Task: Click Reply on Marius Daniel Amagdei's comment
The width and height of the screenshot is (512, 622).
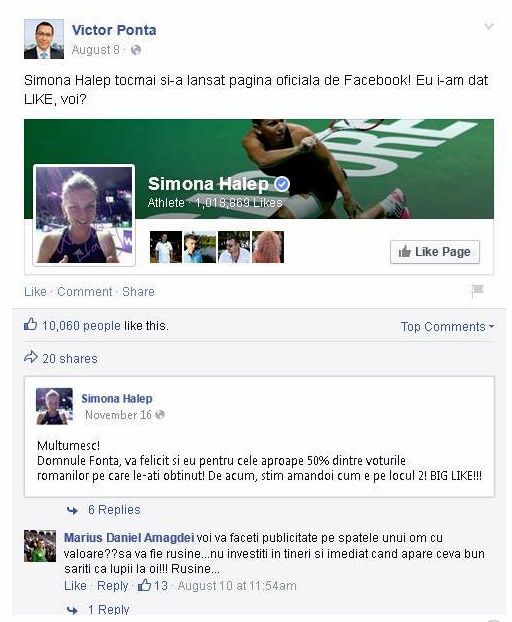Action: [113, 586]
